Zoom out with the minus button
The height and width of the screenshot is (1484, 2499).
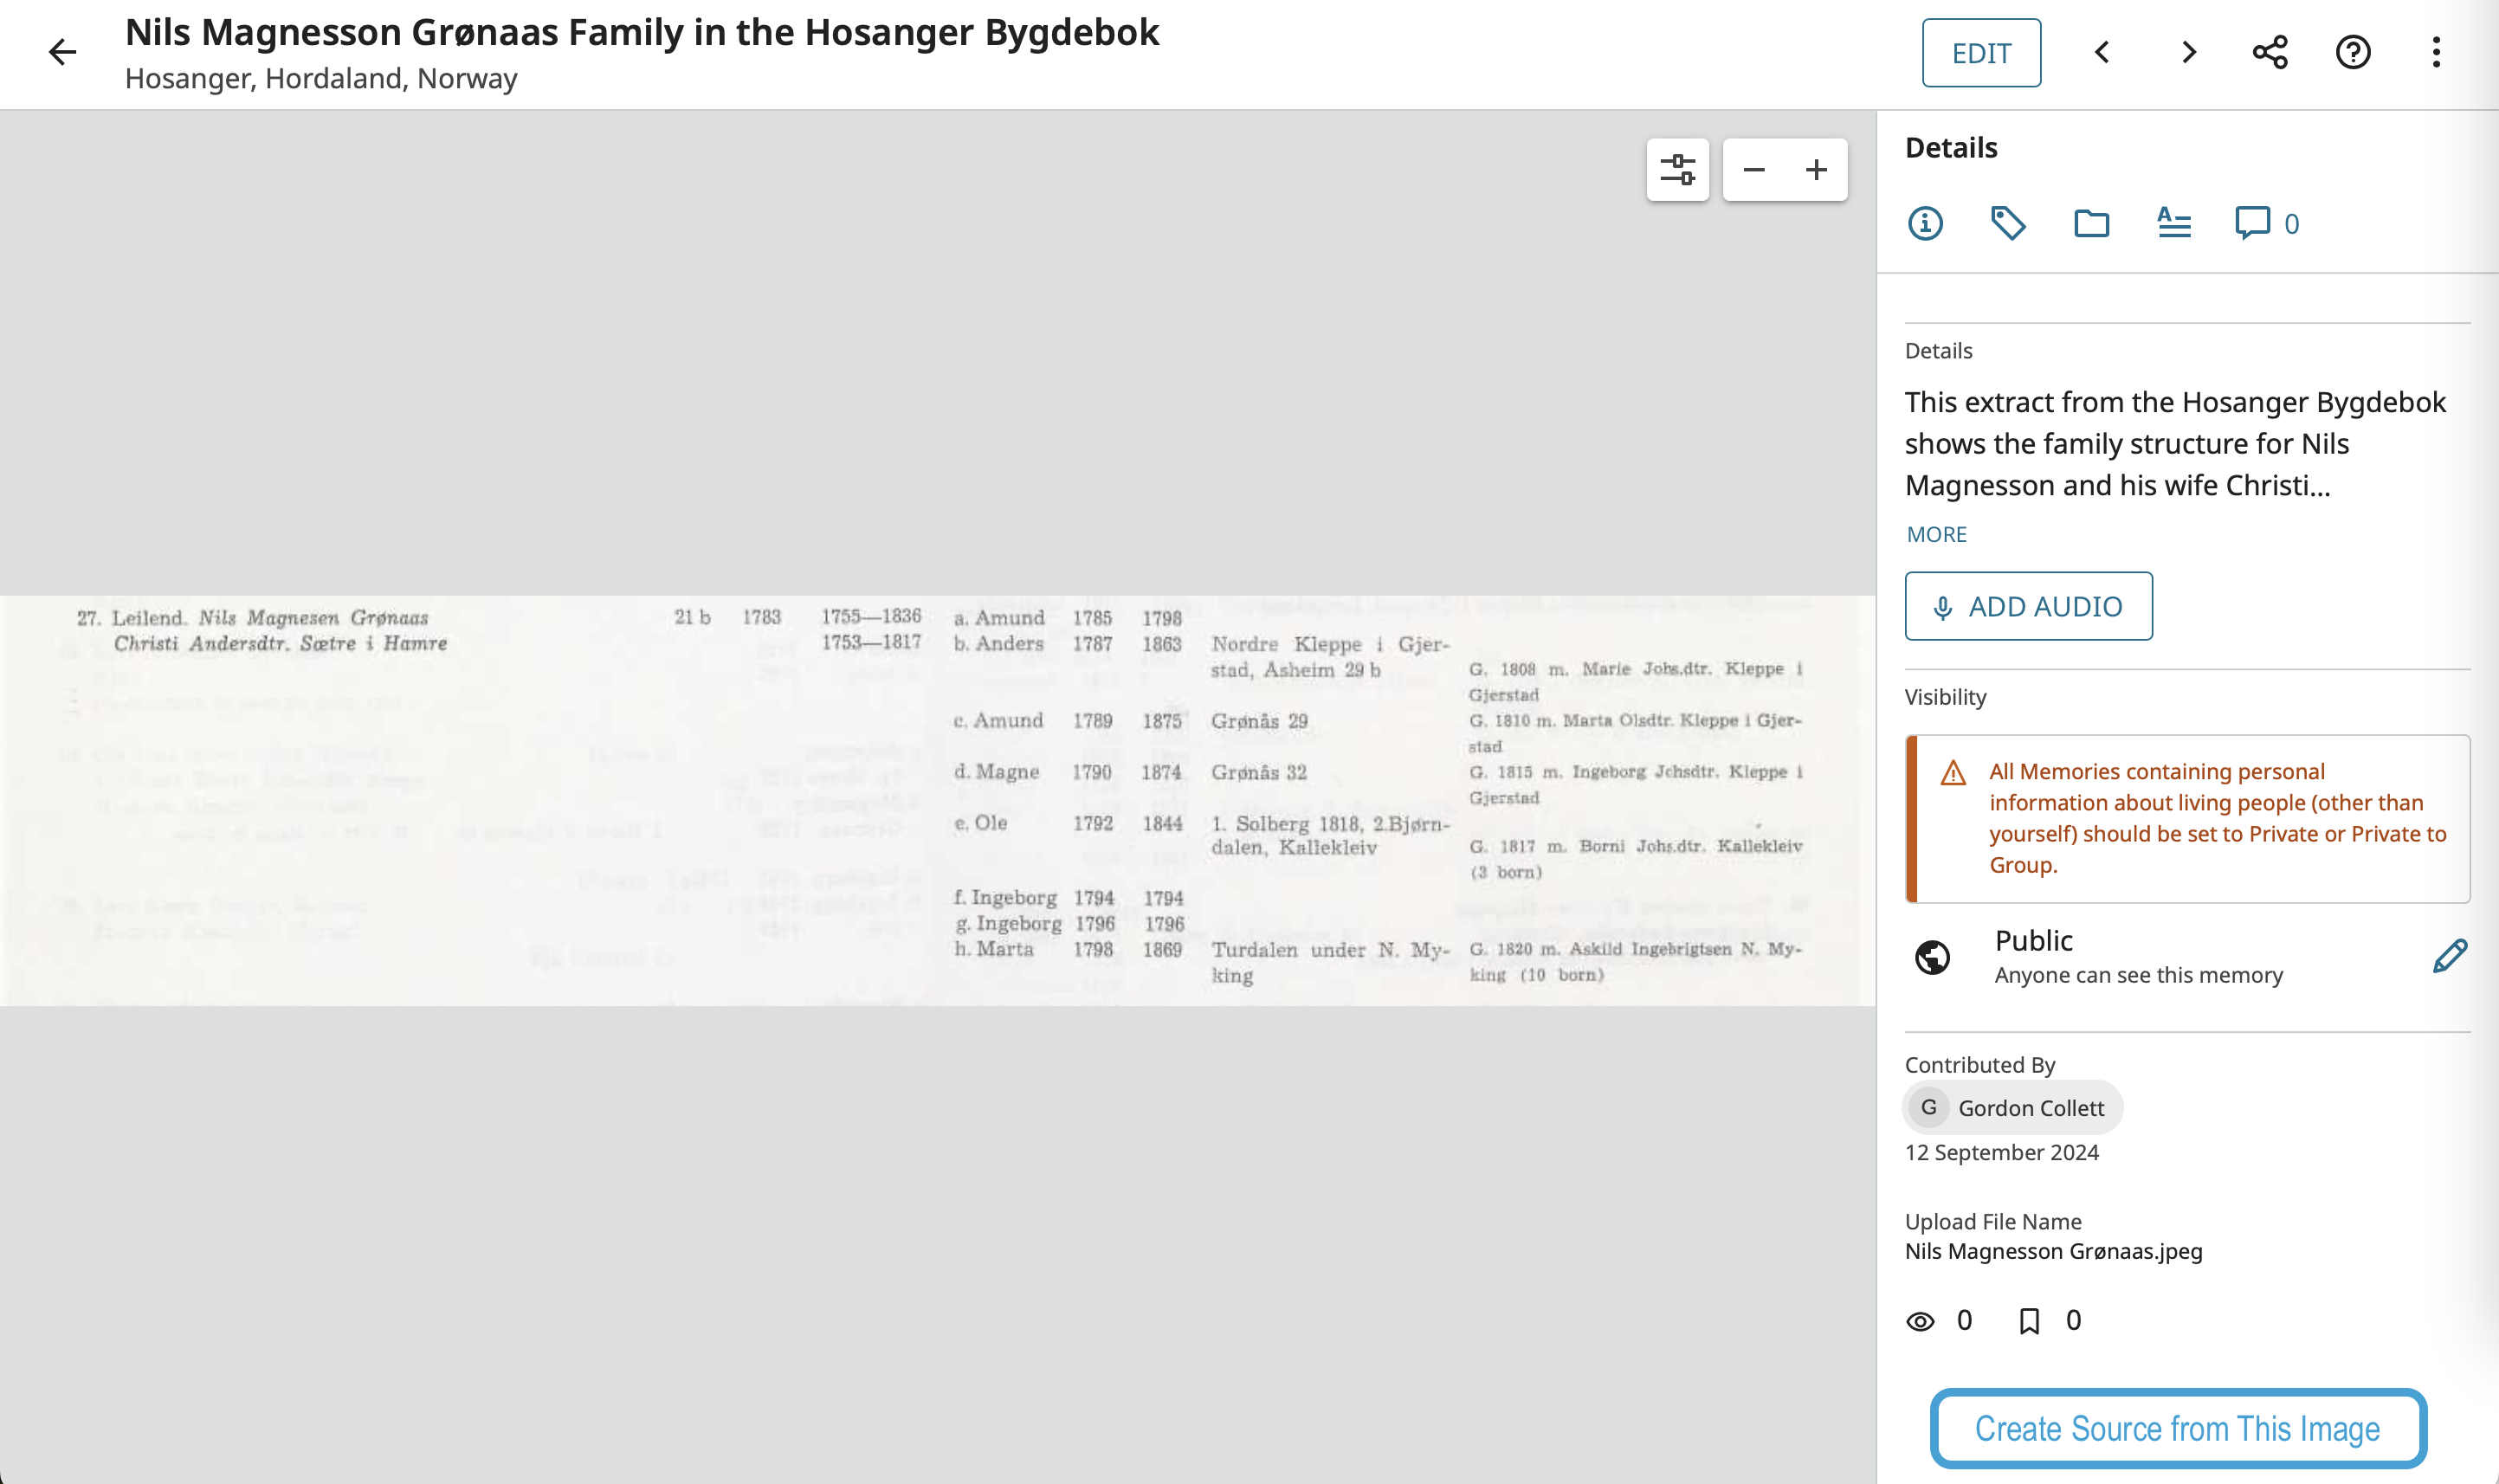[1753, 169]
